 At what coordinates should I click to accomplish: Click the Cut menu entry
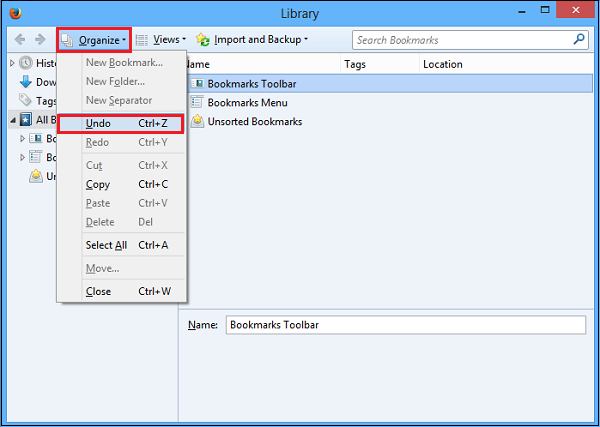click(121, 165)
